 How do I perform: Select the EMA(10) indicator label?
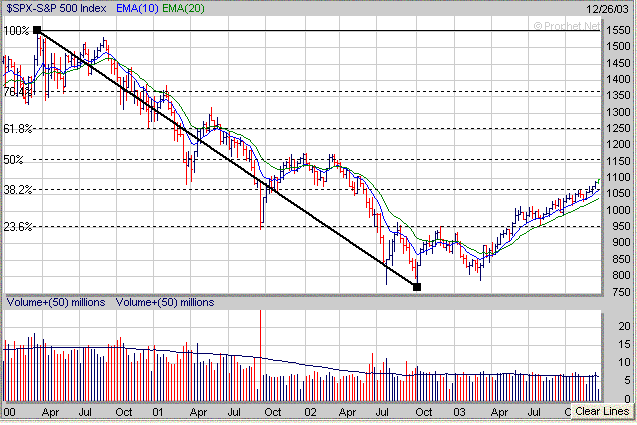136,8
